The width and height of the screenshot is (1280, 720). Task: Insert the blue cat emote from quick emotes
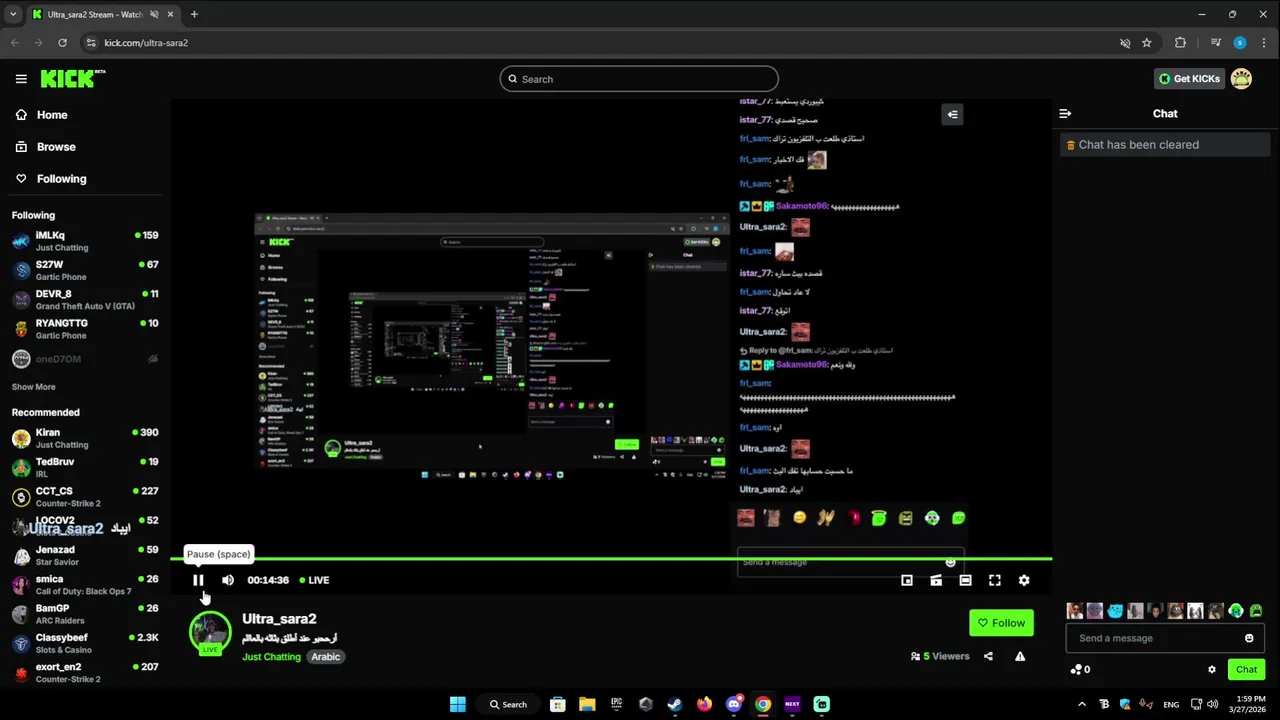pos(1115,611)
